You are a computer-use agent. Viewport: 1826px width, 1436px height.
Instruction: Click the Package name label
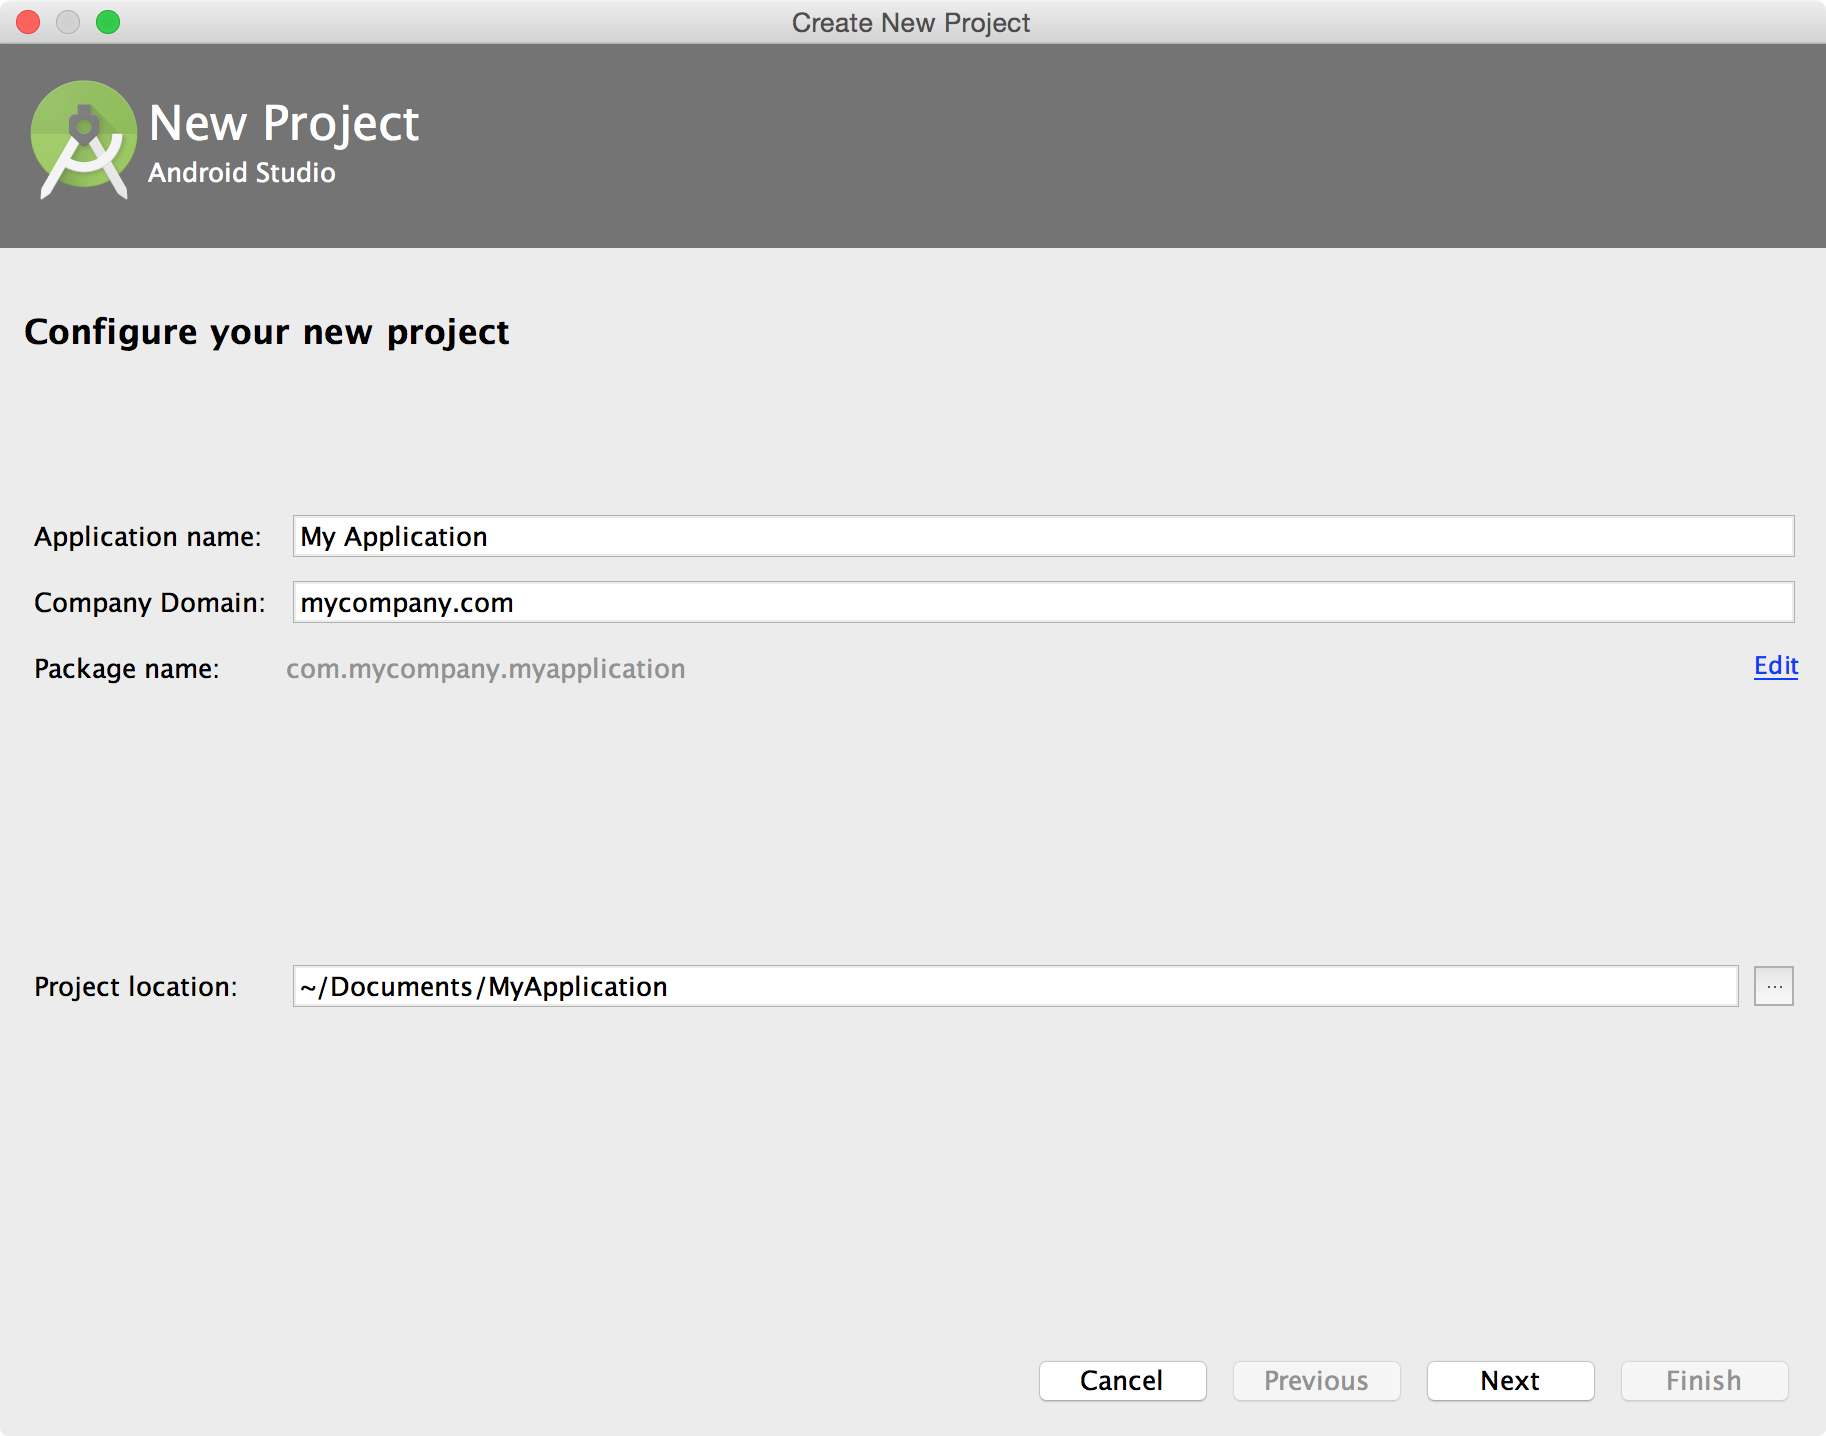pos(127,669)
